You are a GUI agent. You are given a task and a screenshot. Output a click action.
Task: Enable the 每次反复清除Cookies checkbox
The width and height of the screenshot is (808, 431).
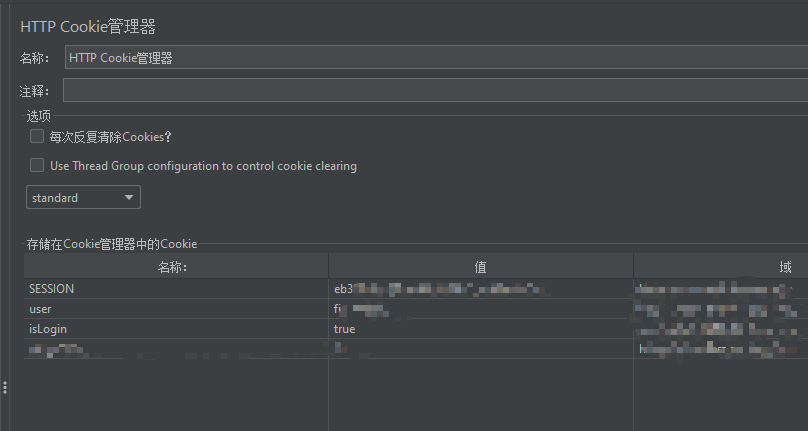[x=37, y=136]
